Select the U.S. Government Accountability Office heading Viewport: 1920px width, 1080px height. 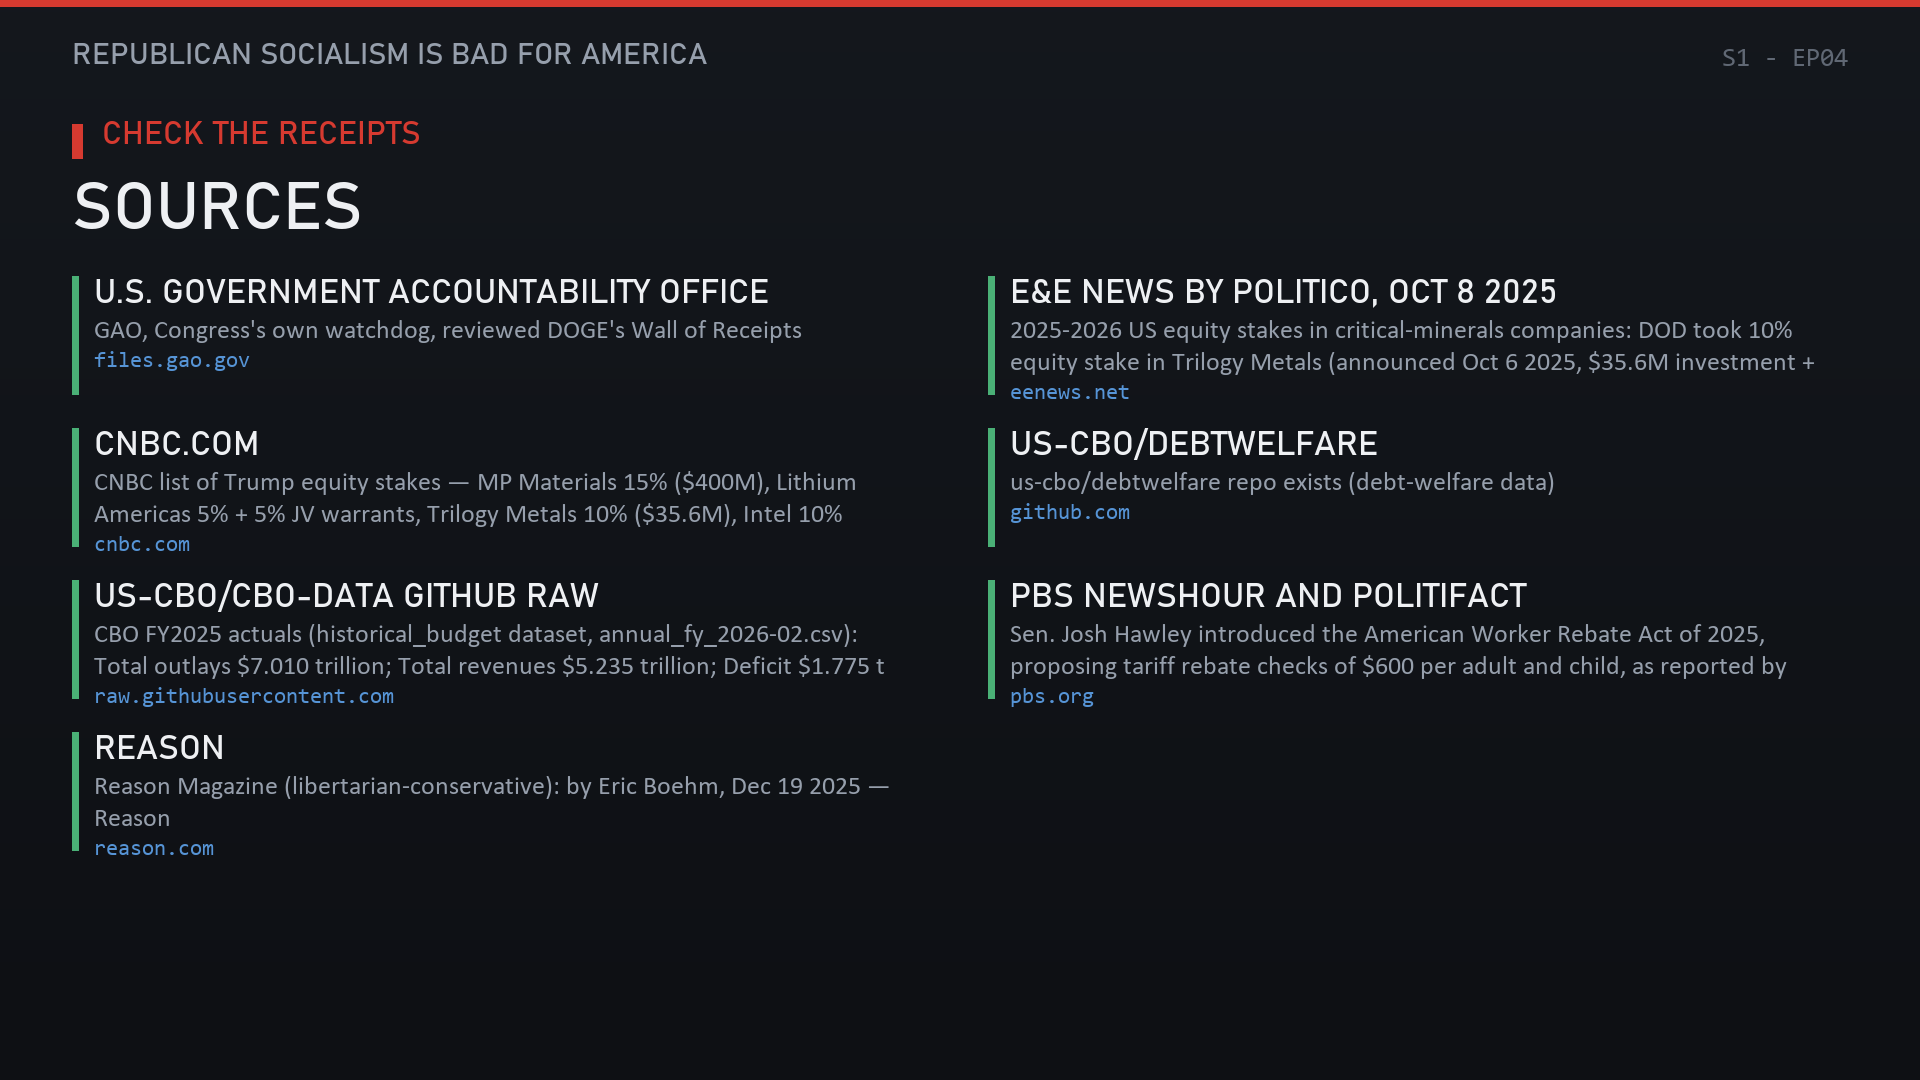431,292
